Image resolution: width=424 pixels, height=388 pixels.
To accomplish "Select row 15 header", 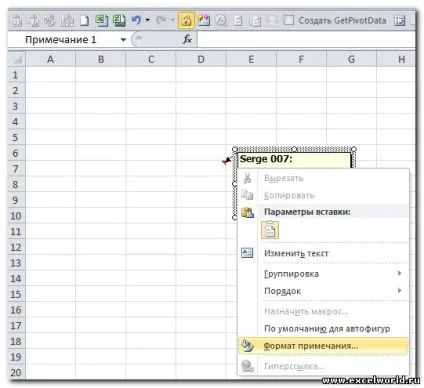I will [x=16, y=294].
